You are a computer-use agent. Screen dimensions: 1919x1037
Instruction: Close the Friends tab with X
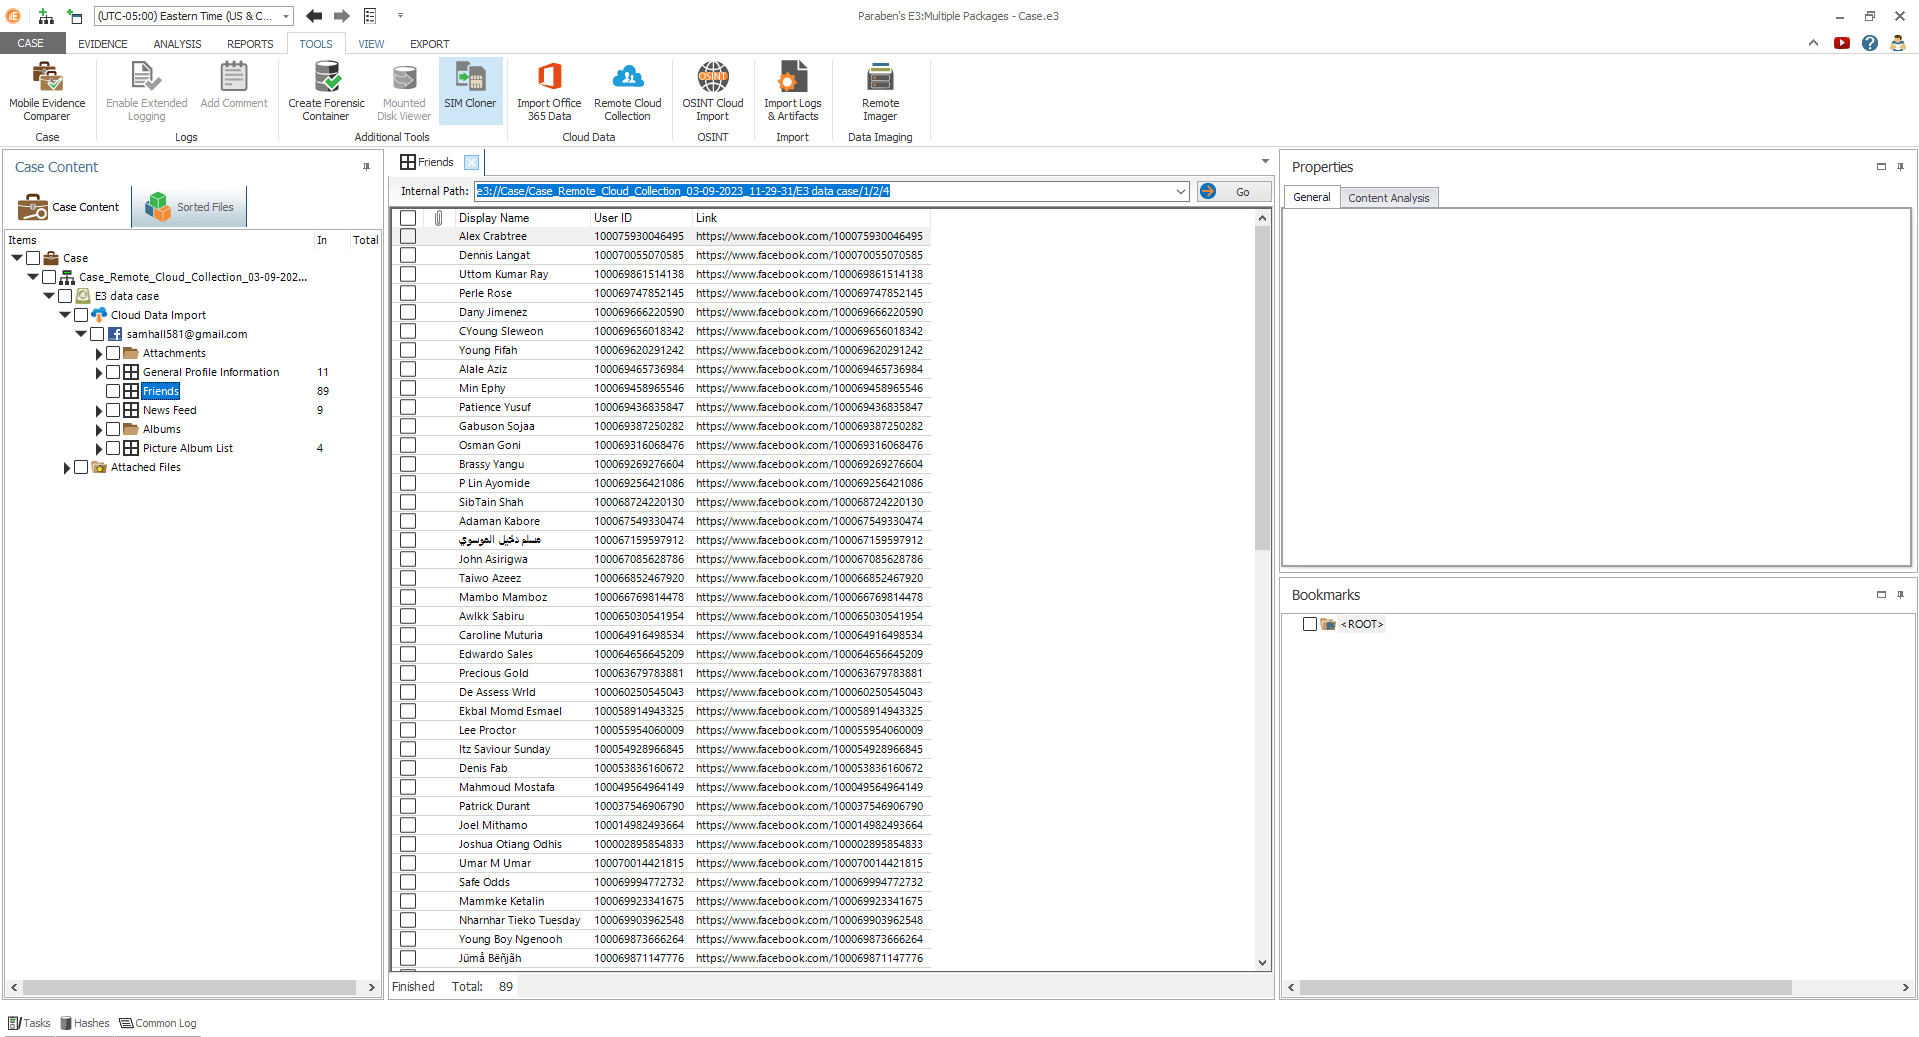472,162
